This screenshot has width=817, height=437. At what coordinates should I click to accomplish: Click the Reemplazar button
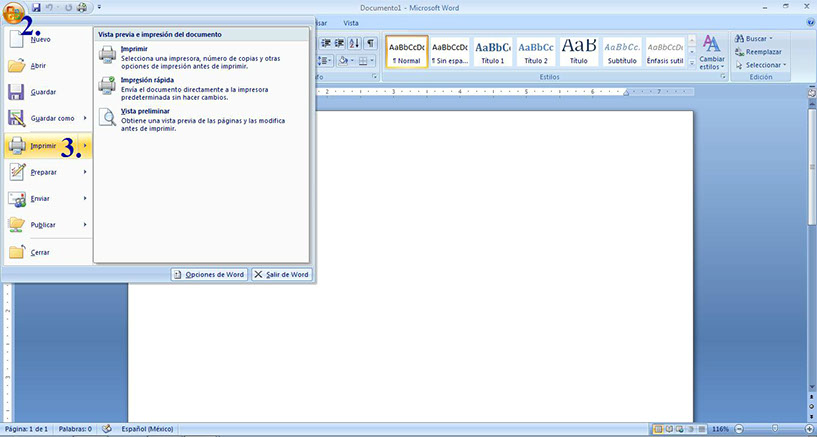759,52
